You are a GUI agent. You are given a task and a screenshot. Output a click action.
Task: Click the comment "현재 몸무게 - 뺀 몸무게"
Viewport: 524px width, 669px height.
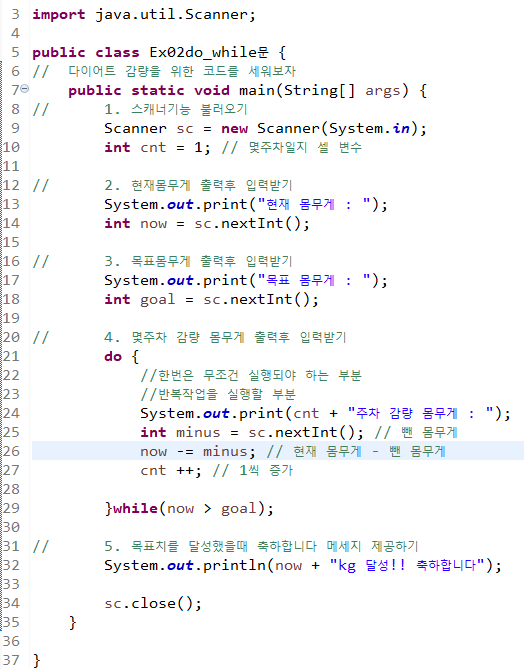click(370, 451)
